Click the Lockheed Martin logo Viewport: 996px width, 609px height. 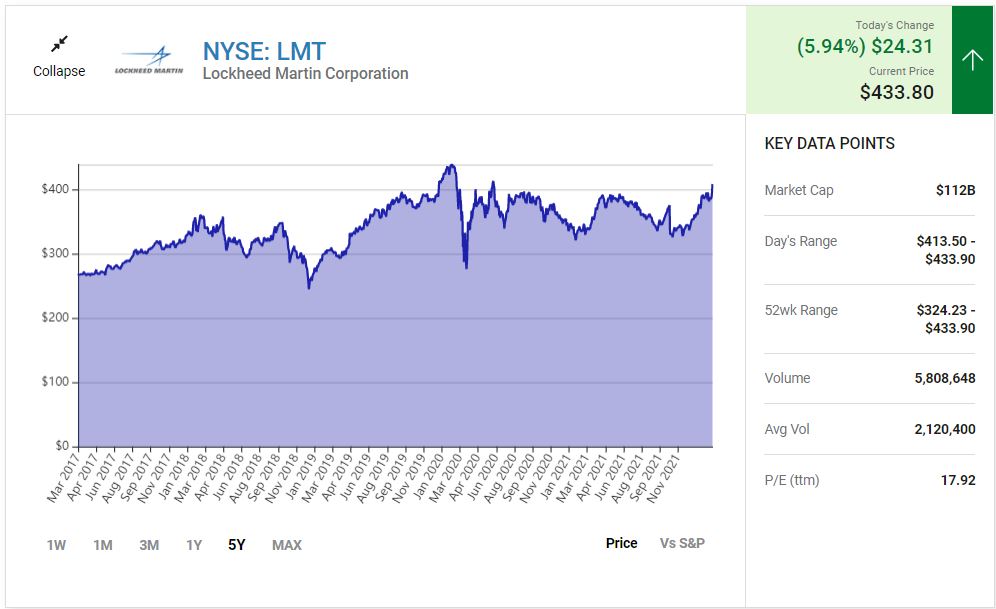149,61
